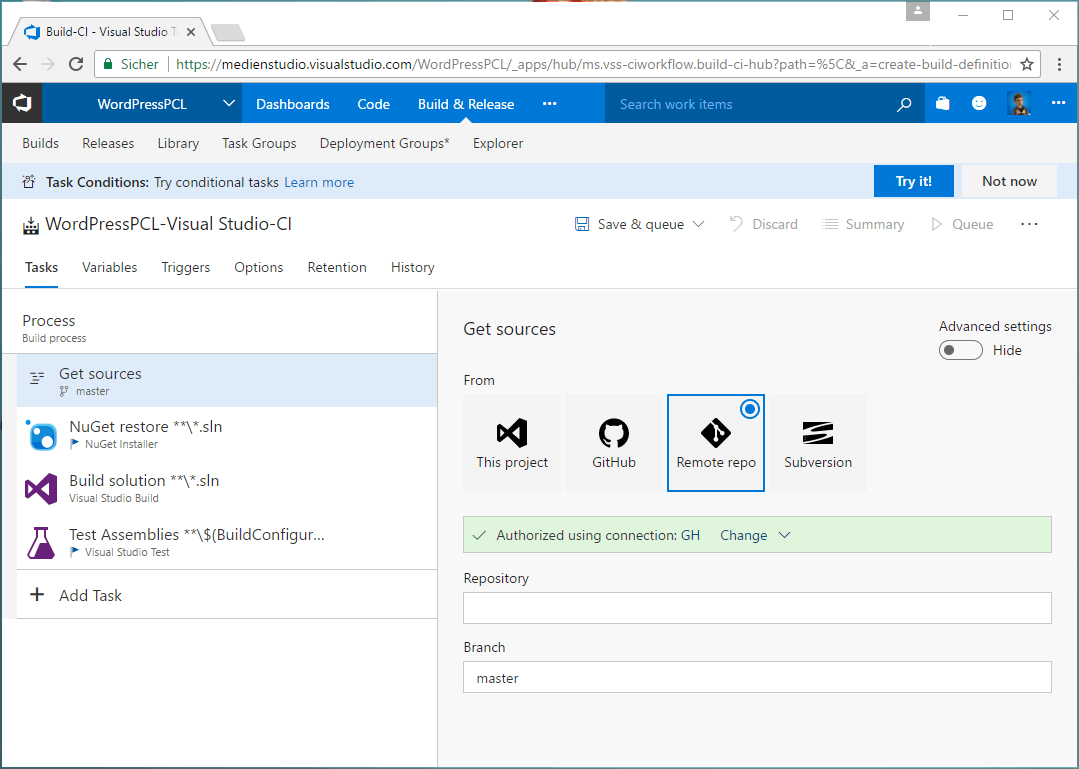
Task: Go to Task Groups page
Action: tap(259, 143)
